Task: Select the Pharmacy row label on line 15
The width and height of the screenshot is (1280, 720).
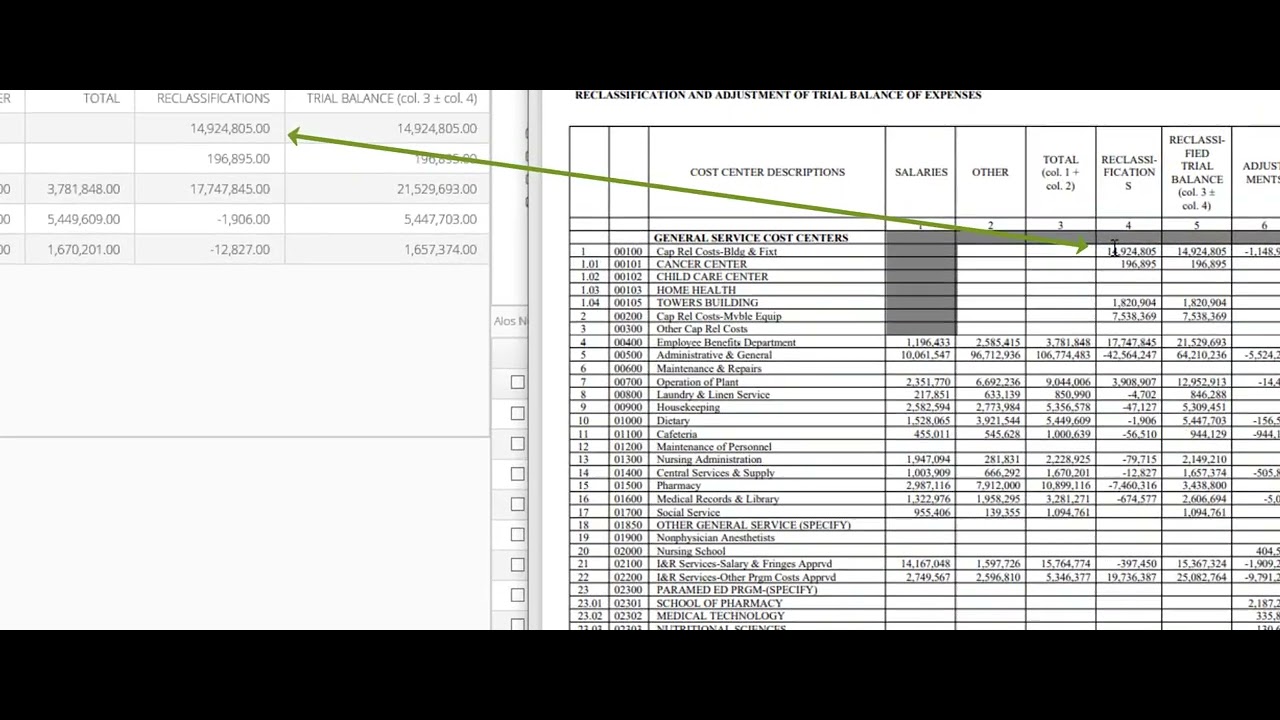Action: (x=678, y=486)
